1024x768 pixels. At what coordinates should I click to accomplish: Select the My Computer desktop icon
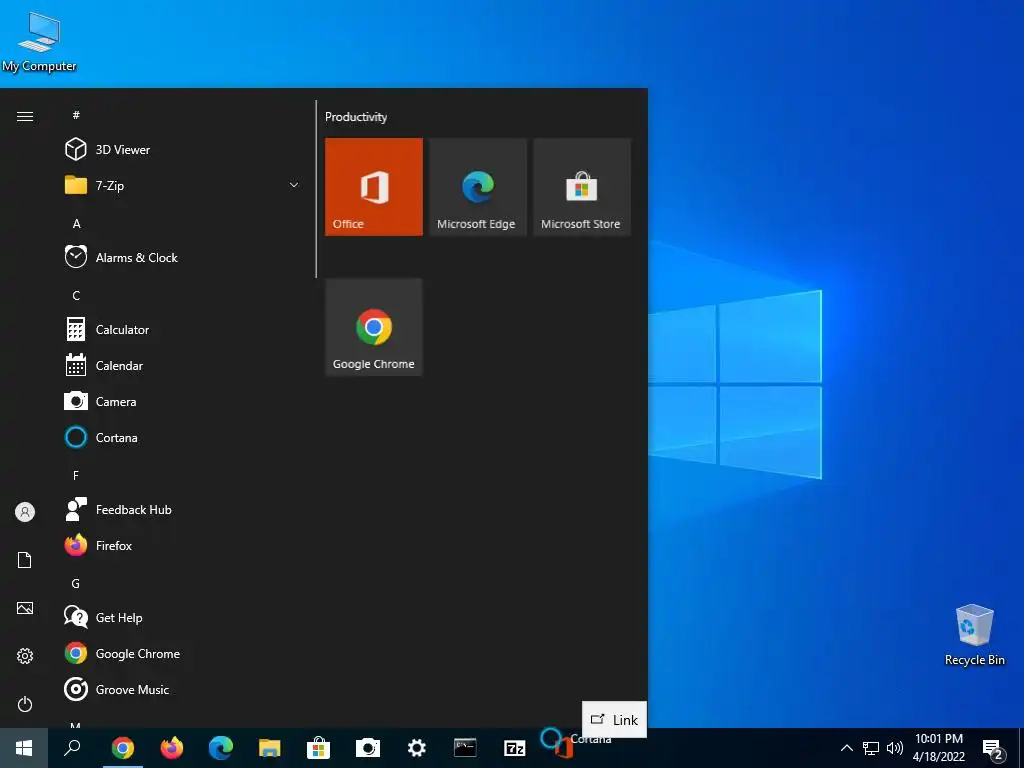tap(39, 42)
